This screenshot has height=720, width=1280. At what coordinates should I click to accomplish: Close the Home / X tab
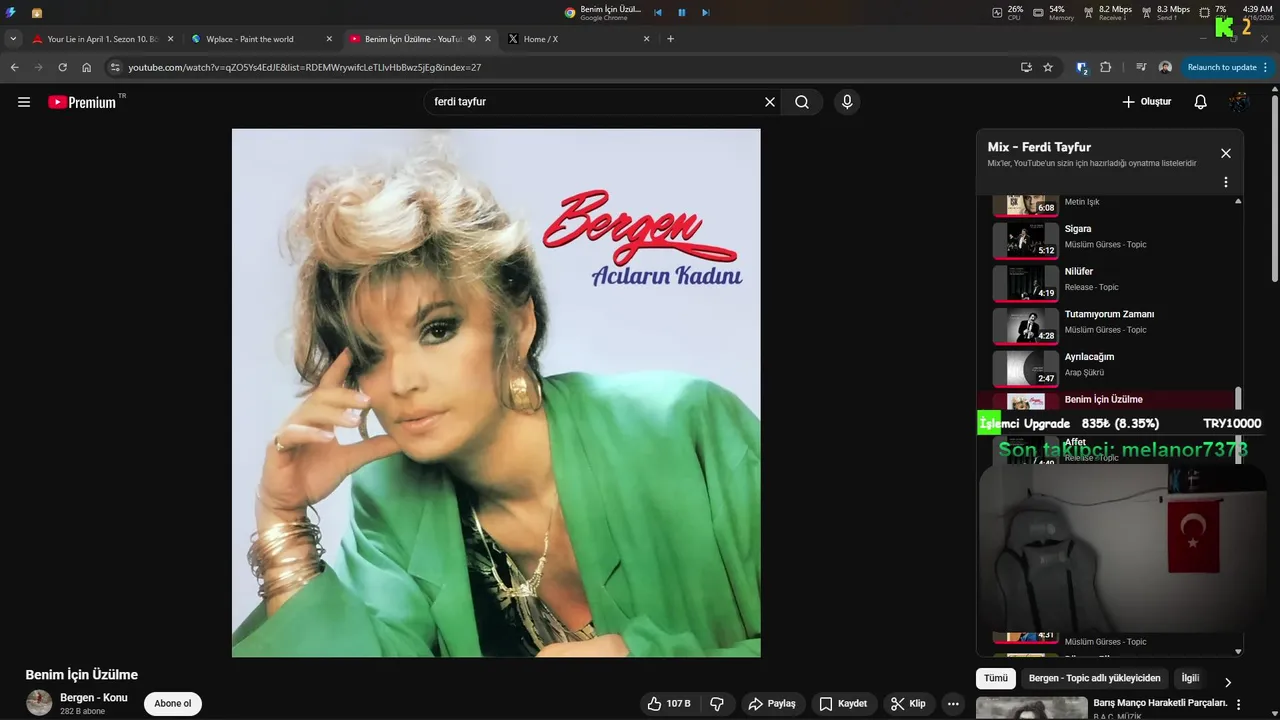tap(646, 39)
